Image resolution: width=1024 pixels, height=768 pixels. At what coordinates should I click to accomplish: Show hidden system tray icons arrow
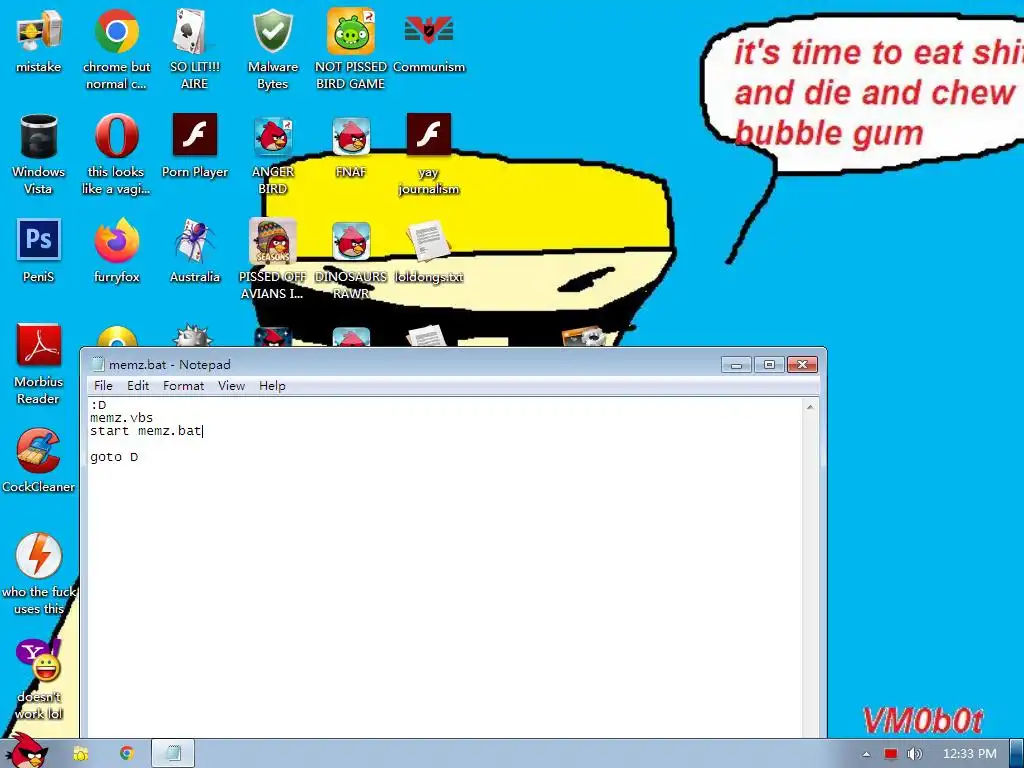click(867, 754)
